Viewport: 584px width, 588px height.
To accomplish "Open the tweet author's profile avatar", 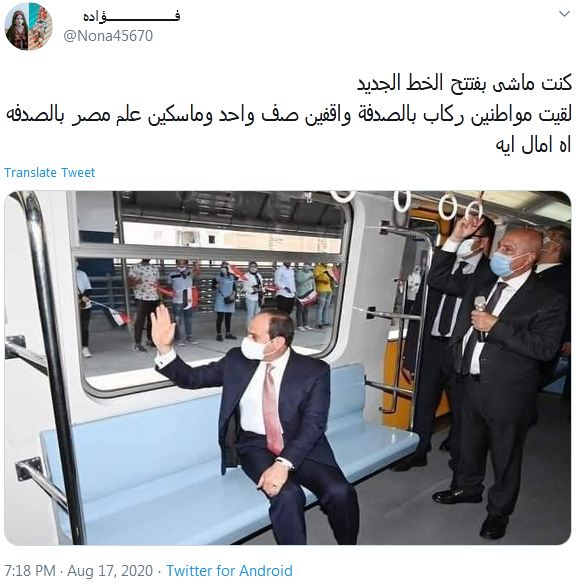I will click(28, 26).
